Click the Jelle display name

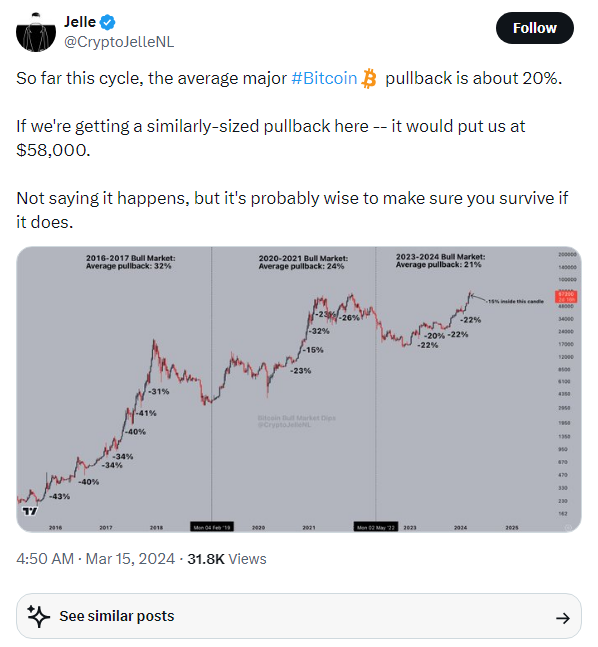click(80, 21)
